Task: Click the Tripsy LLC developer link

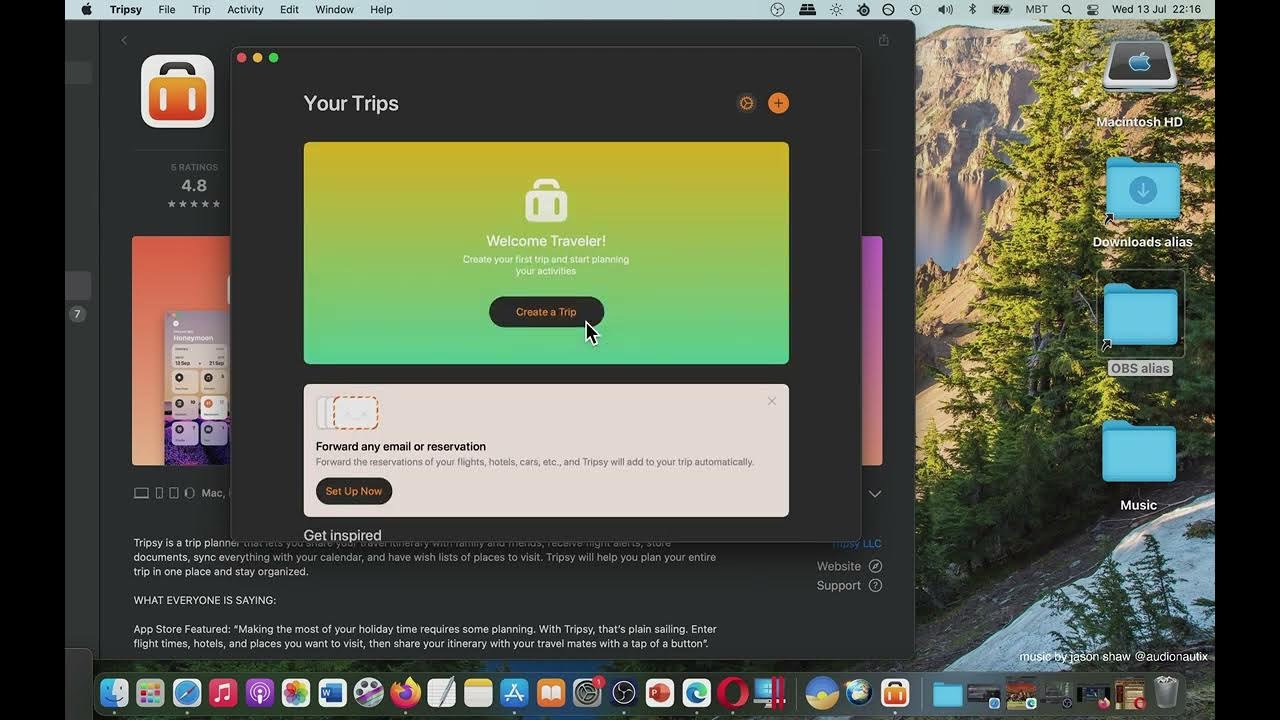Action: [x=858, y=544]
